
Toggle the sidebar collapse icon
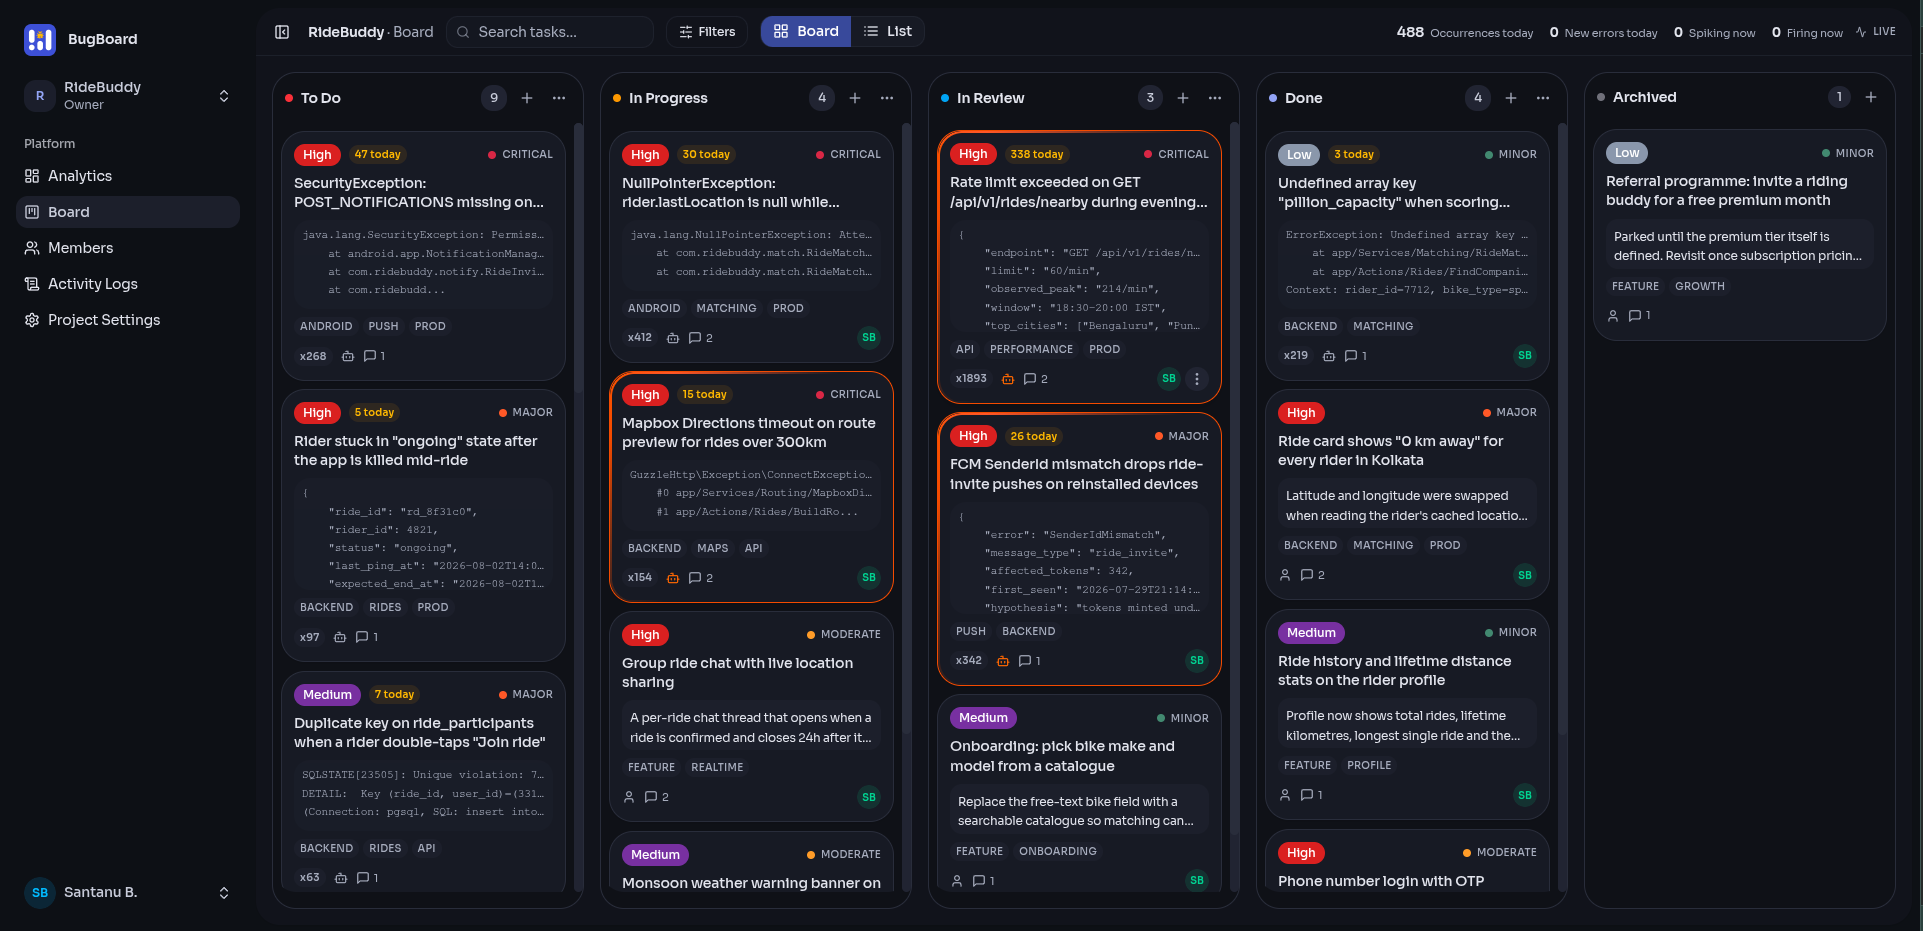click(x=282, y=32)
